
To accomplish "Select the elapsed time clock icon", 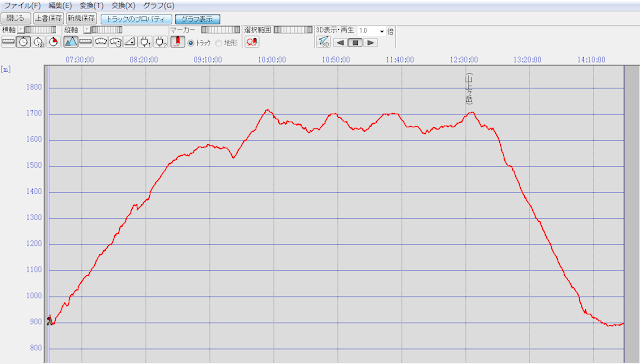I will pos(38,42).
